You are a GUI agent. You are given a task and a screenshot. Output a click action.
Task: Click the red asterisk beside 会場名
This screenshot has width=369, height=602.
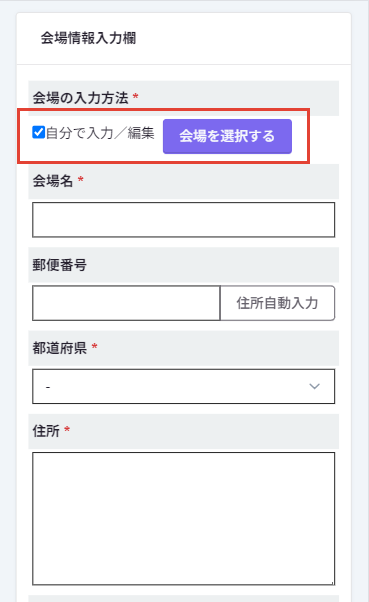tap(81, 179)
